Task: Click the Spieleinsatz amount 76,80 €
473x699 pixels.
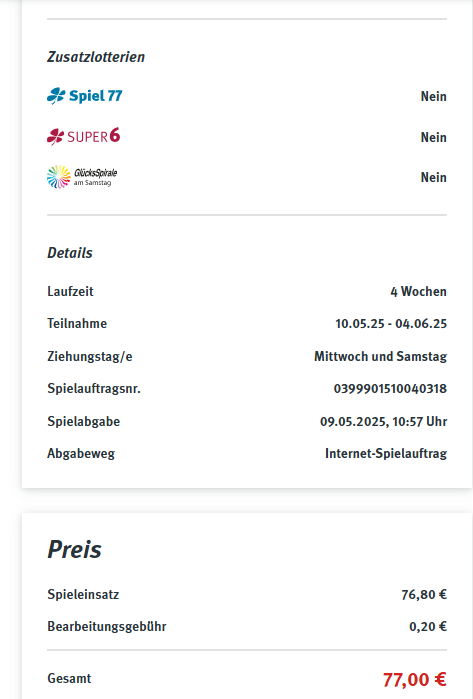Action: click(424, 595)
